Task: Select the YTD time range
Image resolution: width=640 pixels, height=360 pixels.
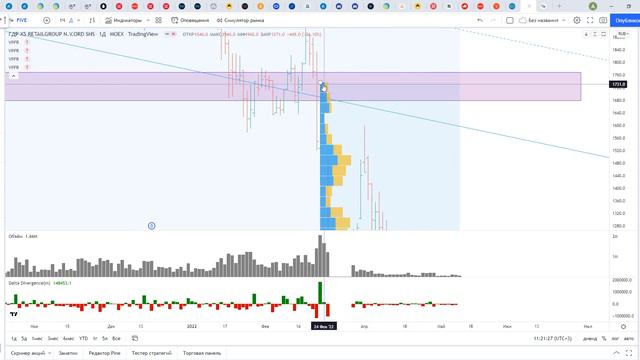Action: tap(83, 338)
